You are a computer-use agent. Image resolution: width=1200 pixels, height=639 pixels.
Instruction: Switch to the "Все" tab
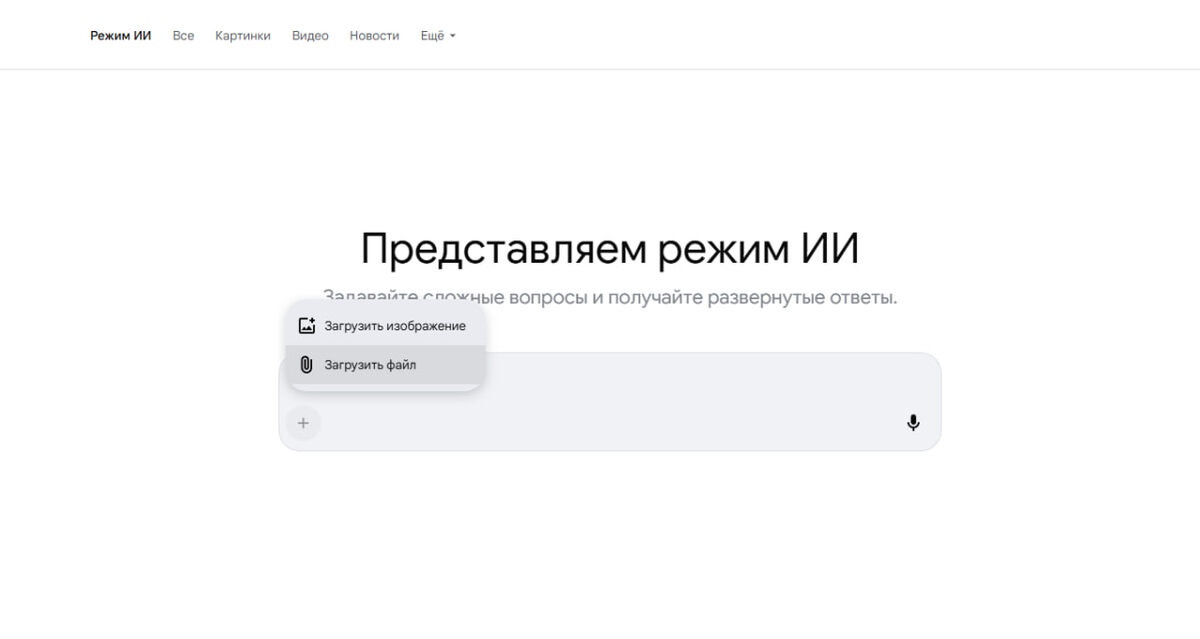pyautogui.click(x=183, y=35)
